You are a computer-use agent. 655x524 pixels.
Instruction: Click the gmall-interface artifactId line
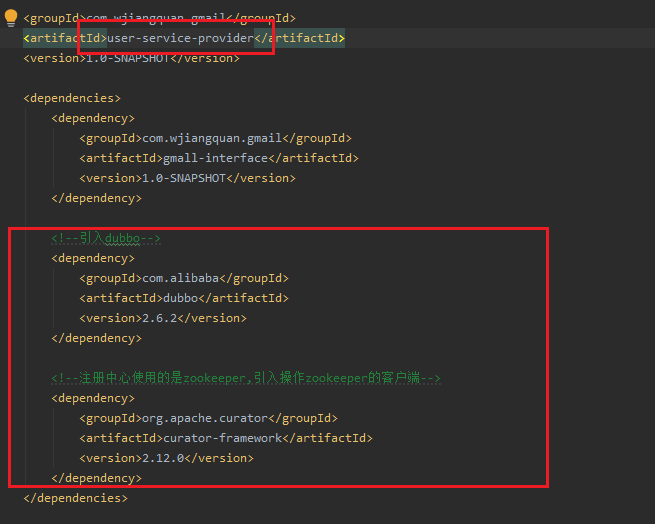[x=219, y=158]
